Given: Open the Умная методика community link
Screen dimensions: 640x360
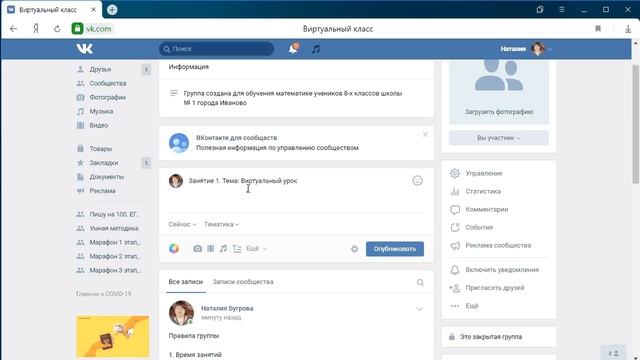Looking at the screenshot, I should click(113, 228).
